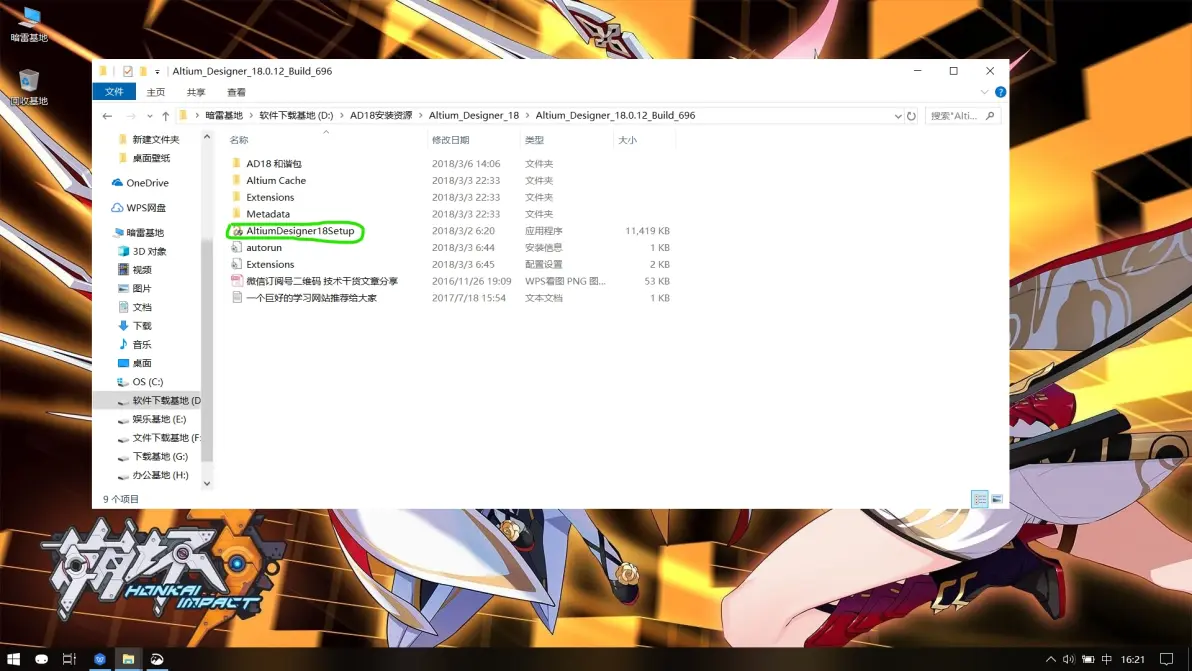Click the search box in Explorer
Image resolution: width=1192 pixels, height=671 pixels.
962,116
